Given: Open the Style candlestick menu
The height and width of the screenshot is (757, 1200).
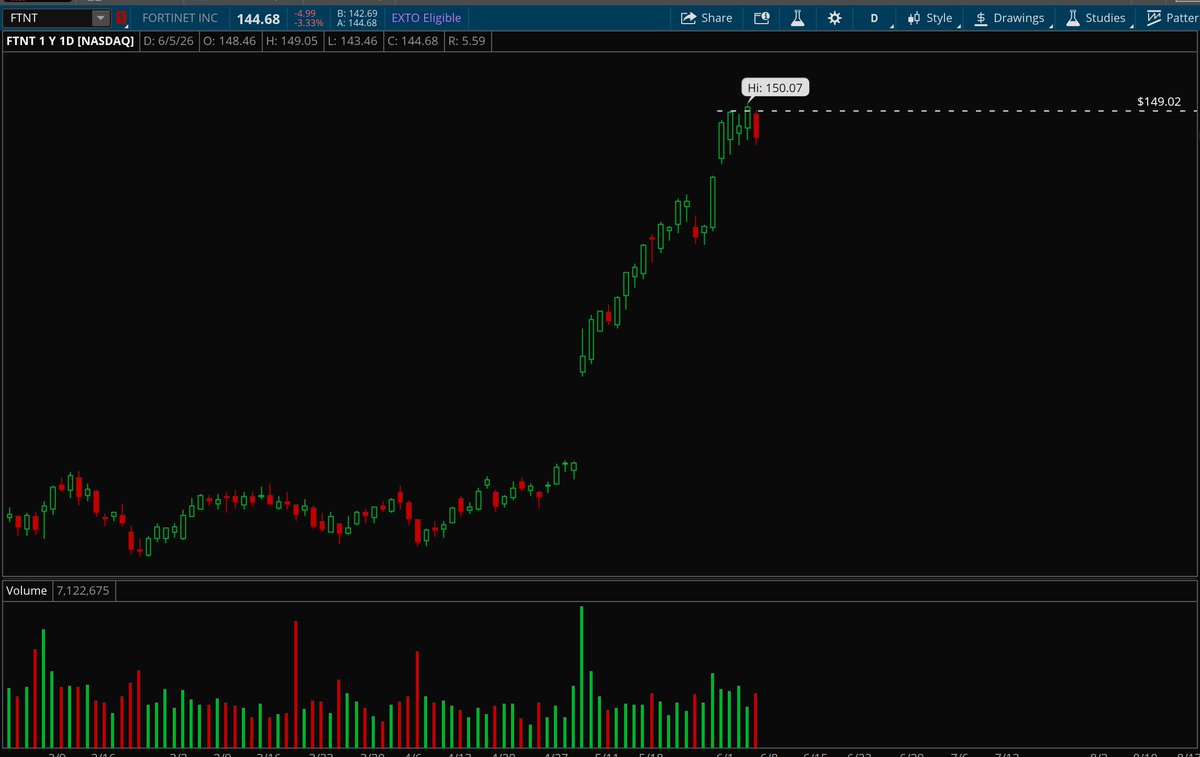Looking at the screenshot, I should (x=929, y=18).
